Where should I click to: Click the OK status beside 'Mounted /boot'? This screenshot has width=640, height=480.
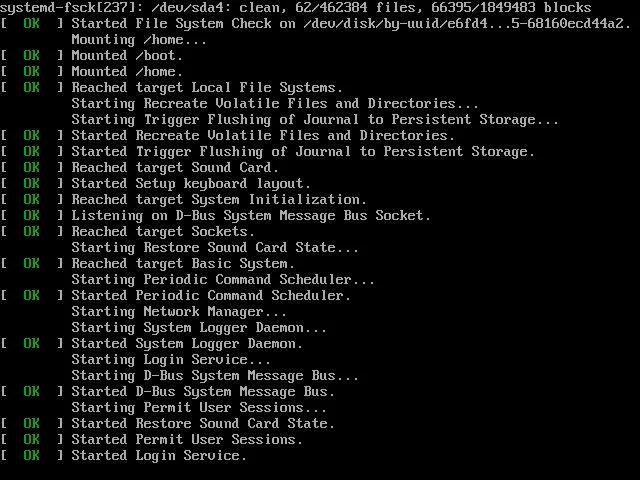31,55
